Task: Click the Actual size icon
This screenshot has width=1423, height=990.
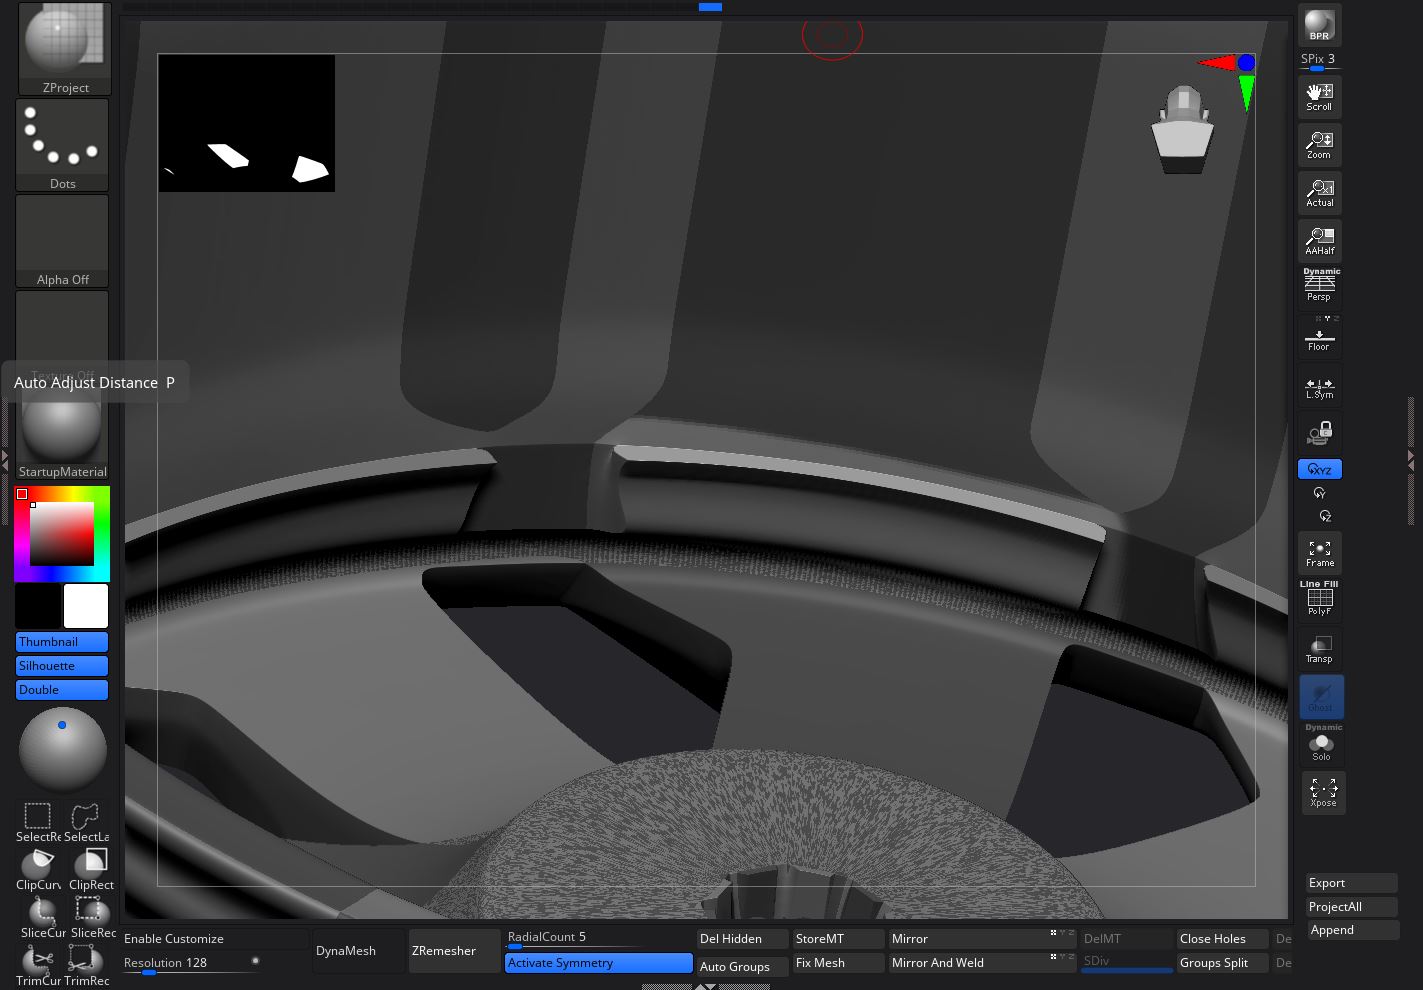Action: (1319, 193)
